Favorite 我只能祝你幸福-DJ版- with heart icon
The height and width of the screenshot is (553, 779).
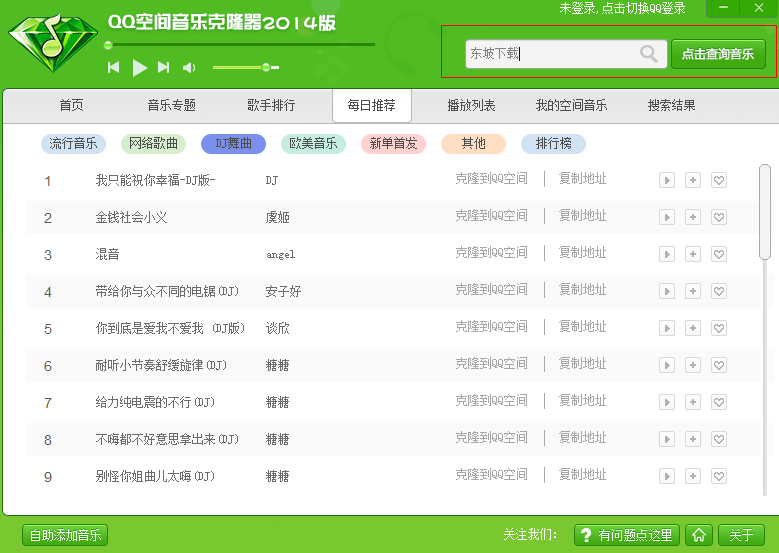point(719,180)
